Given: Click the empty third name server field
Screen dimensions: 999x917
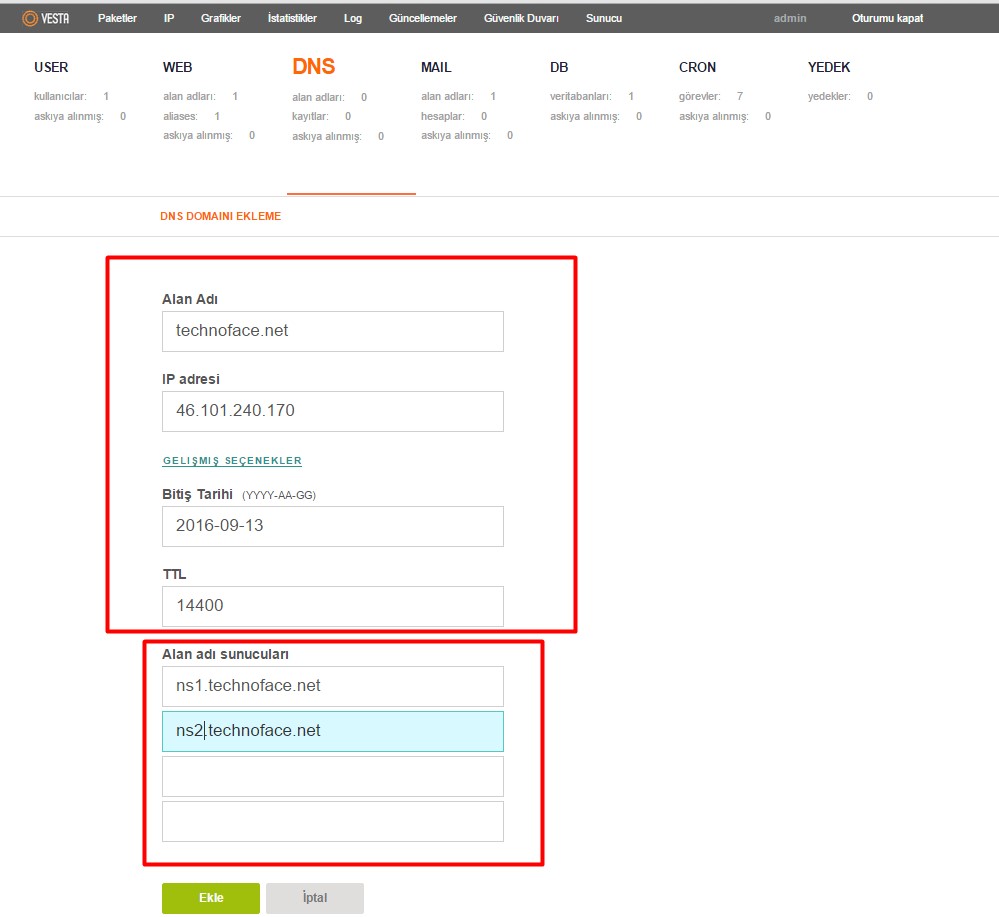Looking at the screenshot, I should click(x=332, y=776).
